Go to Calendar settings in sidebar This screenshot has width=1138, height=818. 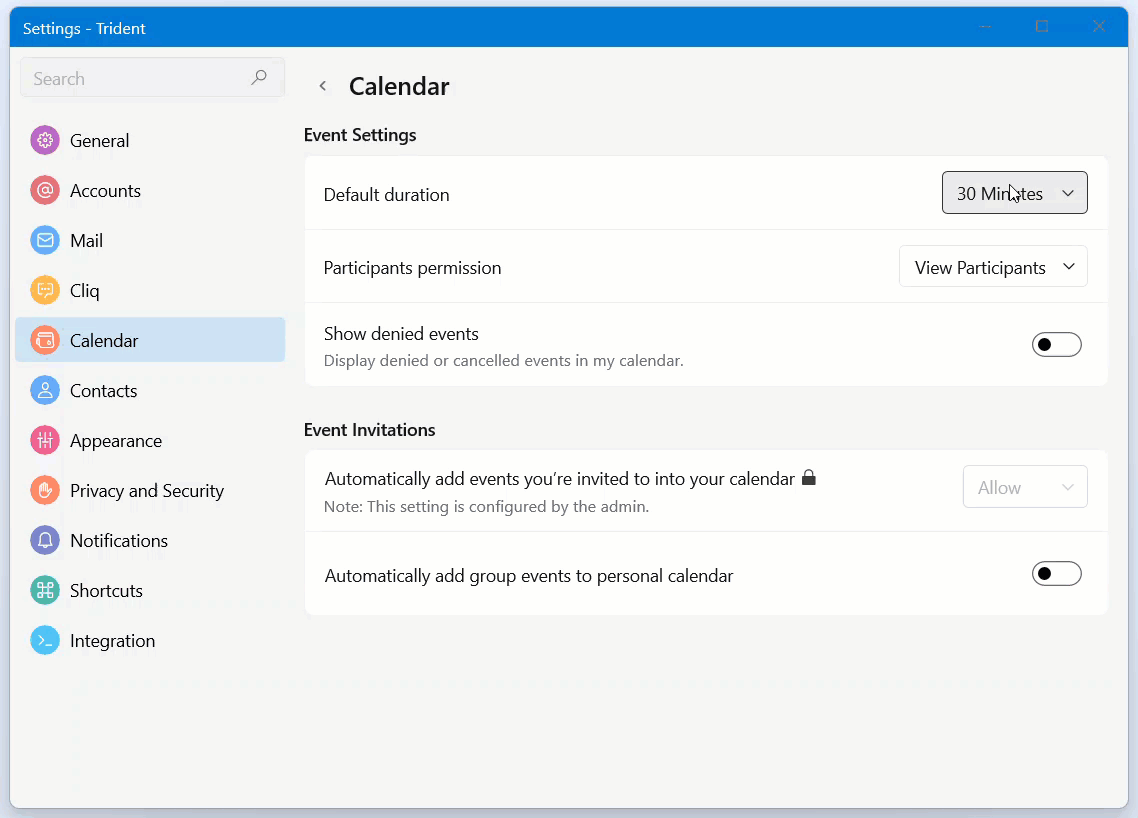point(104,341)
